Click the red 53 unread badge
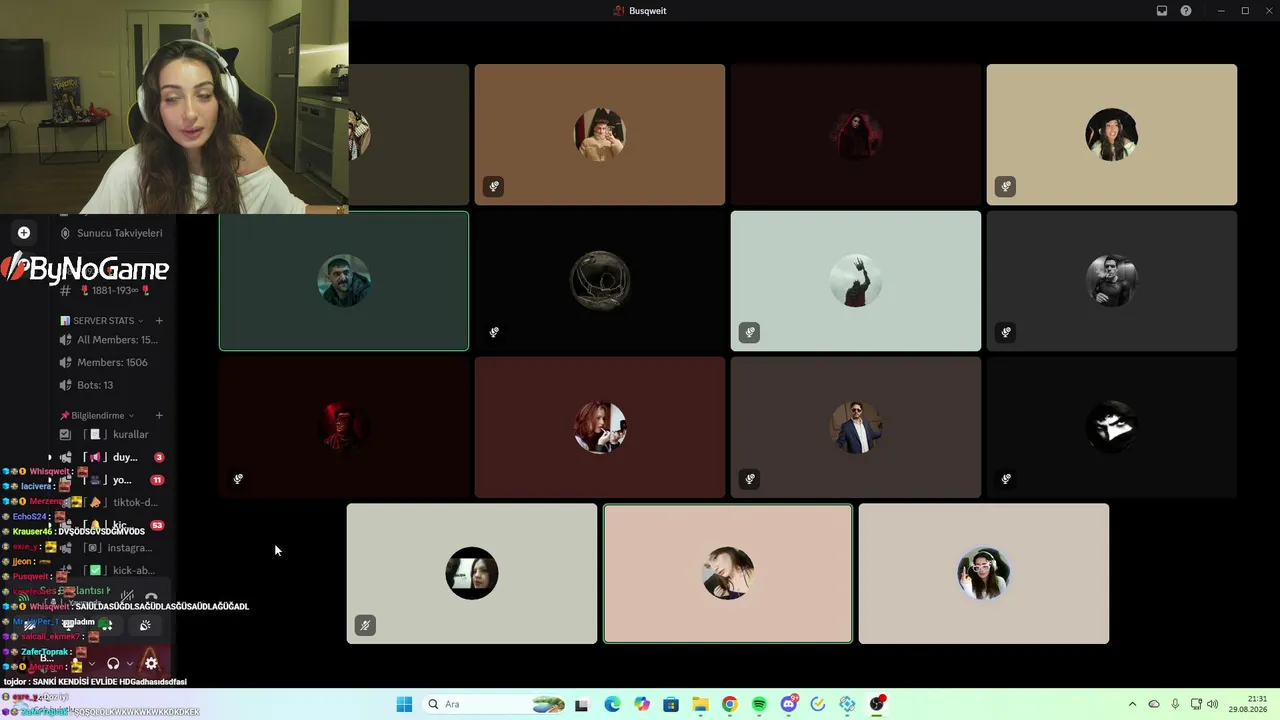Image resolution: width=1280 pixels, height=720 pixels. tap(157, 525)
